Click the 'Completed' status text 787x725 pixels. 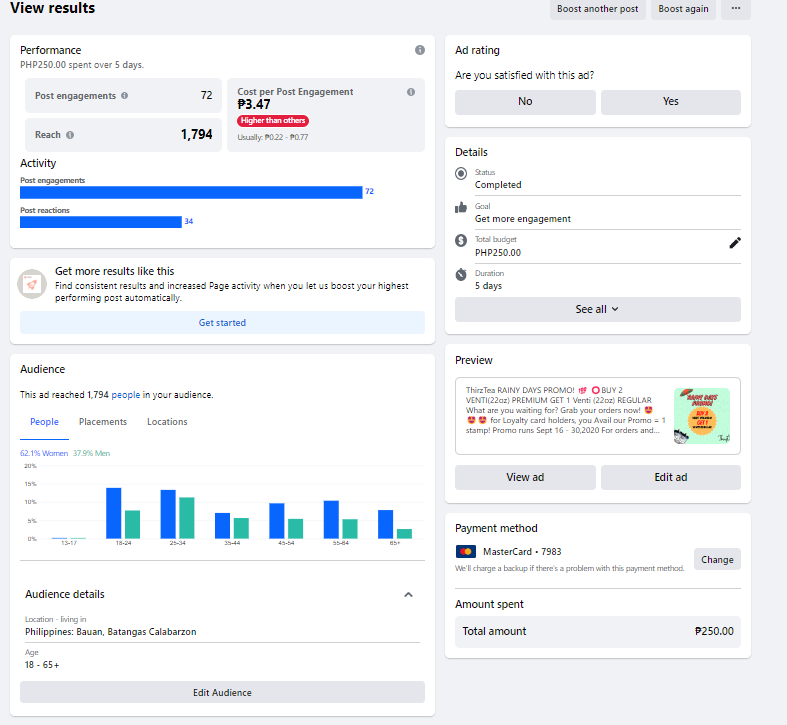498,185
